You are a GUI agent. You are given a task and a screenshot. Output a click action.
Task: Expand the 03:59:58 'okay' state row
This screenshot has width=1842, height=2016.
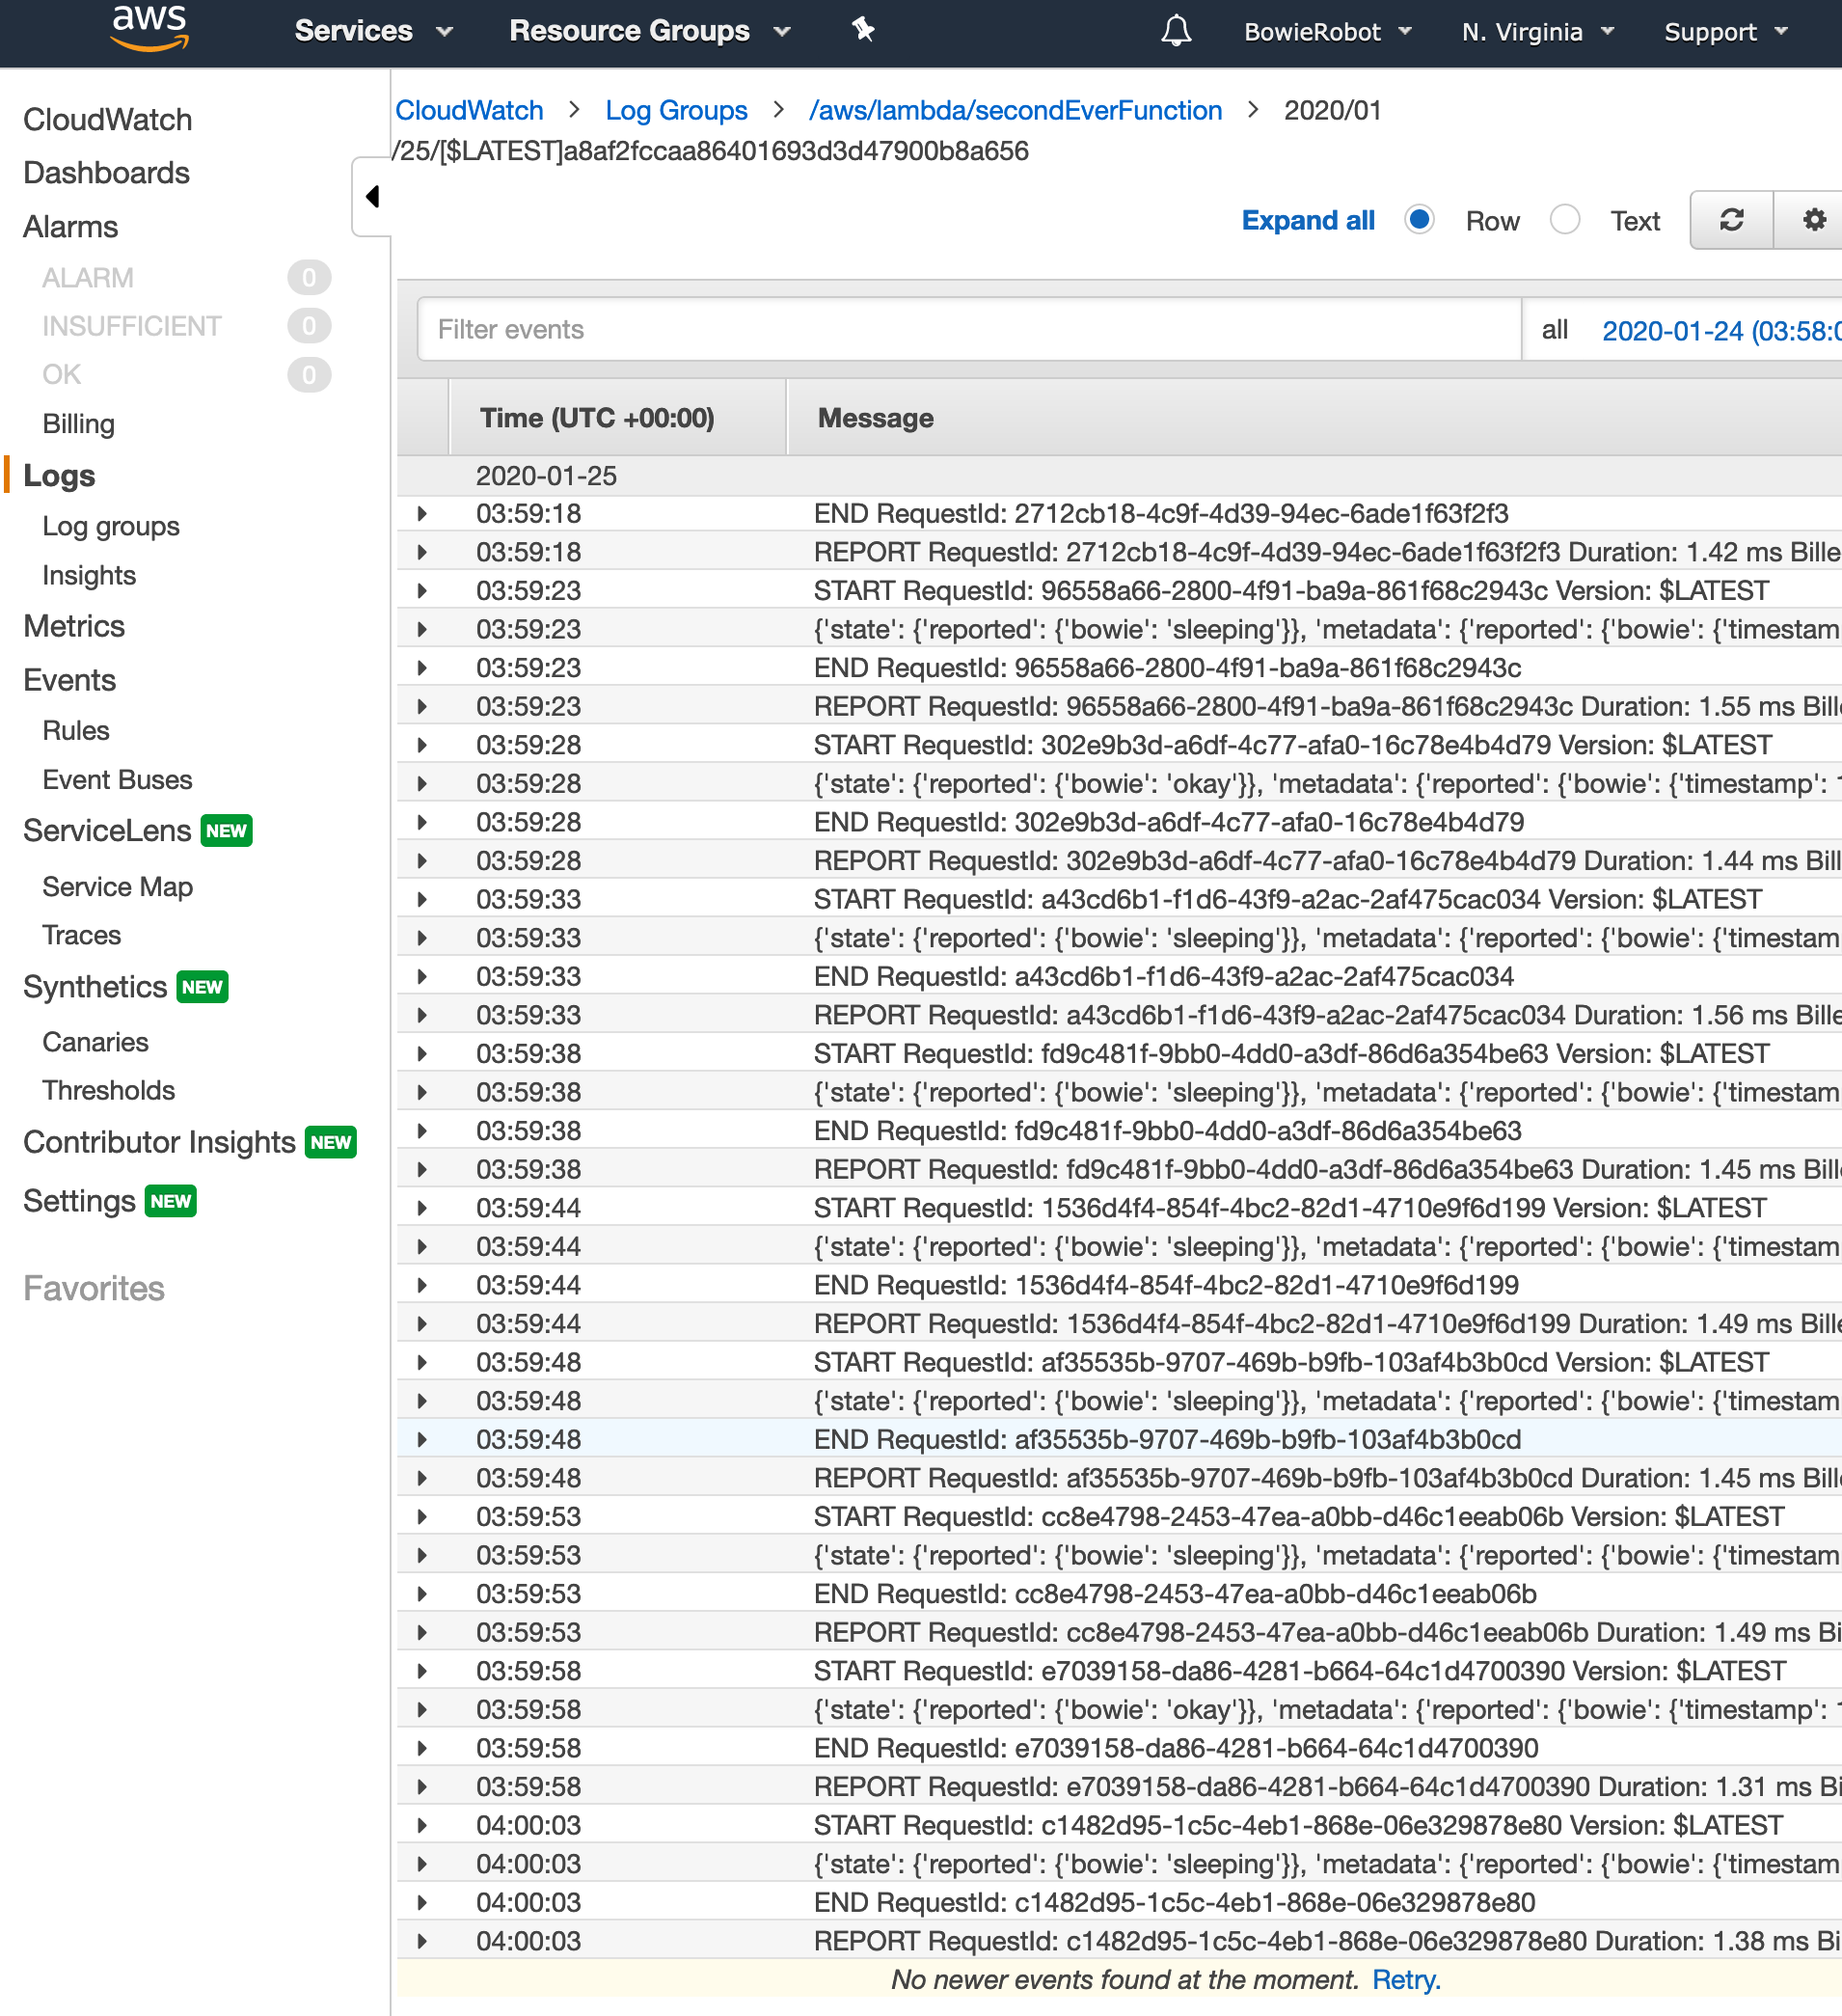[x=422, y=1710]
